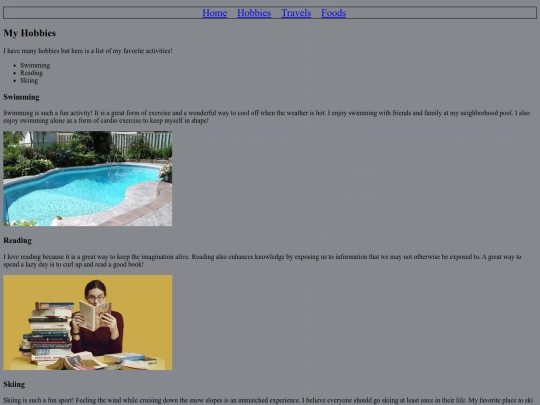Click the woman reading books photo
Screen dimensions: 540x405
click(88, 322)
